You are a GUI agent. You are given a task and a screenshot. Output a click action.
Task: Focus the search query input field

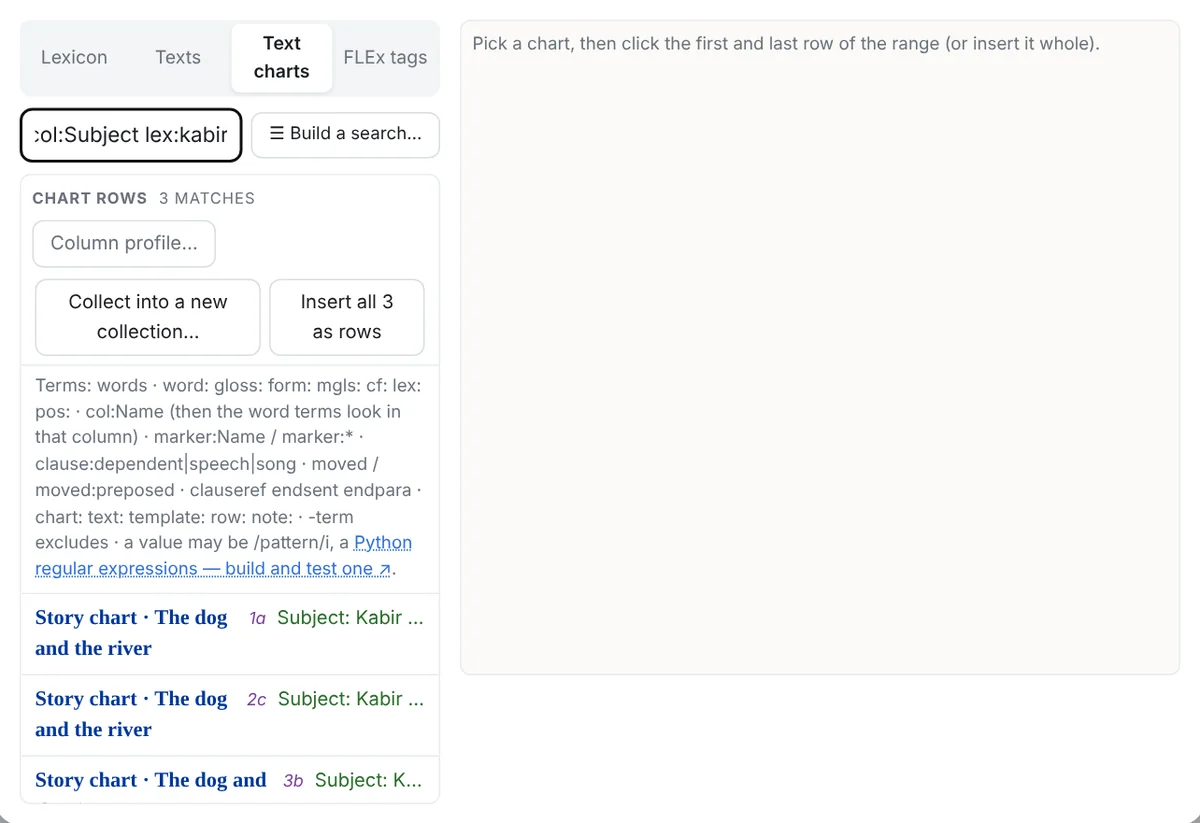pos(131,135)
